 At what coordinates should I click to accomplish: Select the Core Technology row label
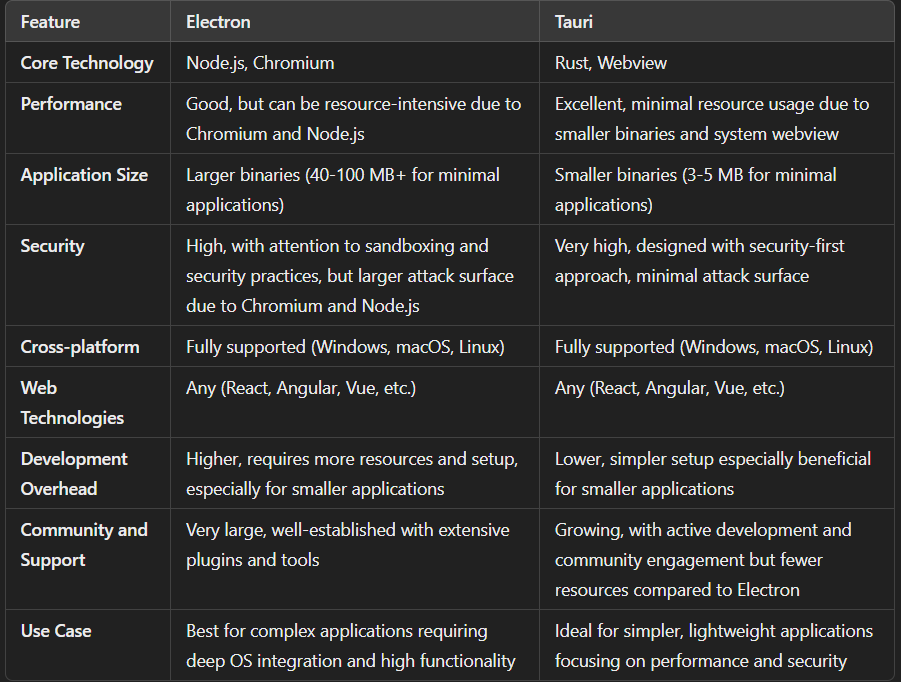point(87,62)
